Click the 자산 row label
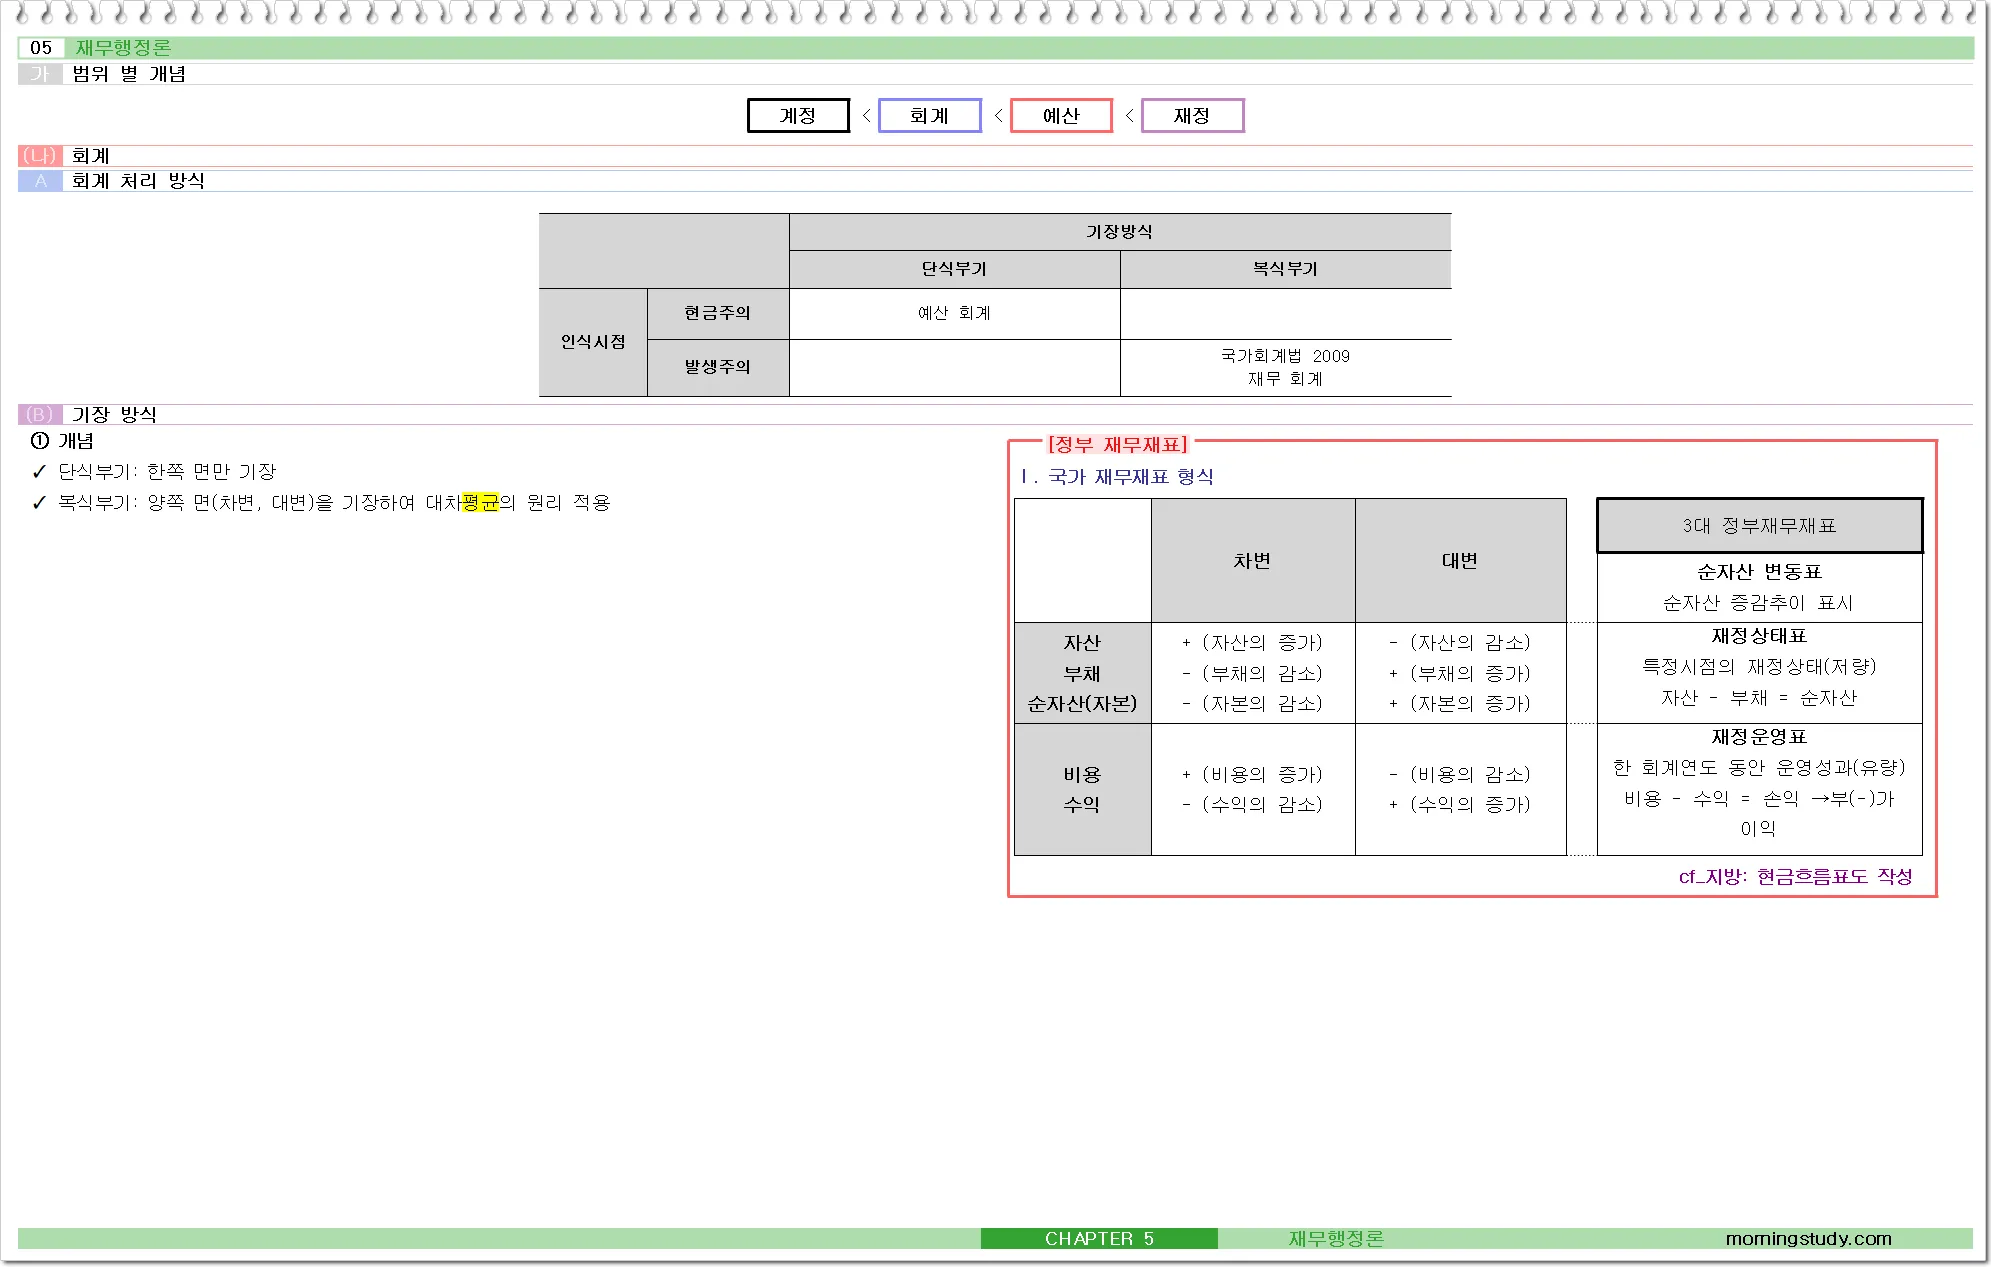The height and width of the screenshot is (1267, 1991). [x=1082, y=642]
